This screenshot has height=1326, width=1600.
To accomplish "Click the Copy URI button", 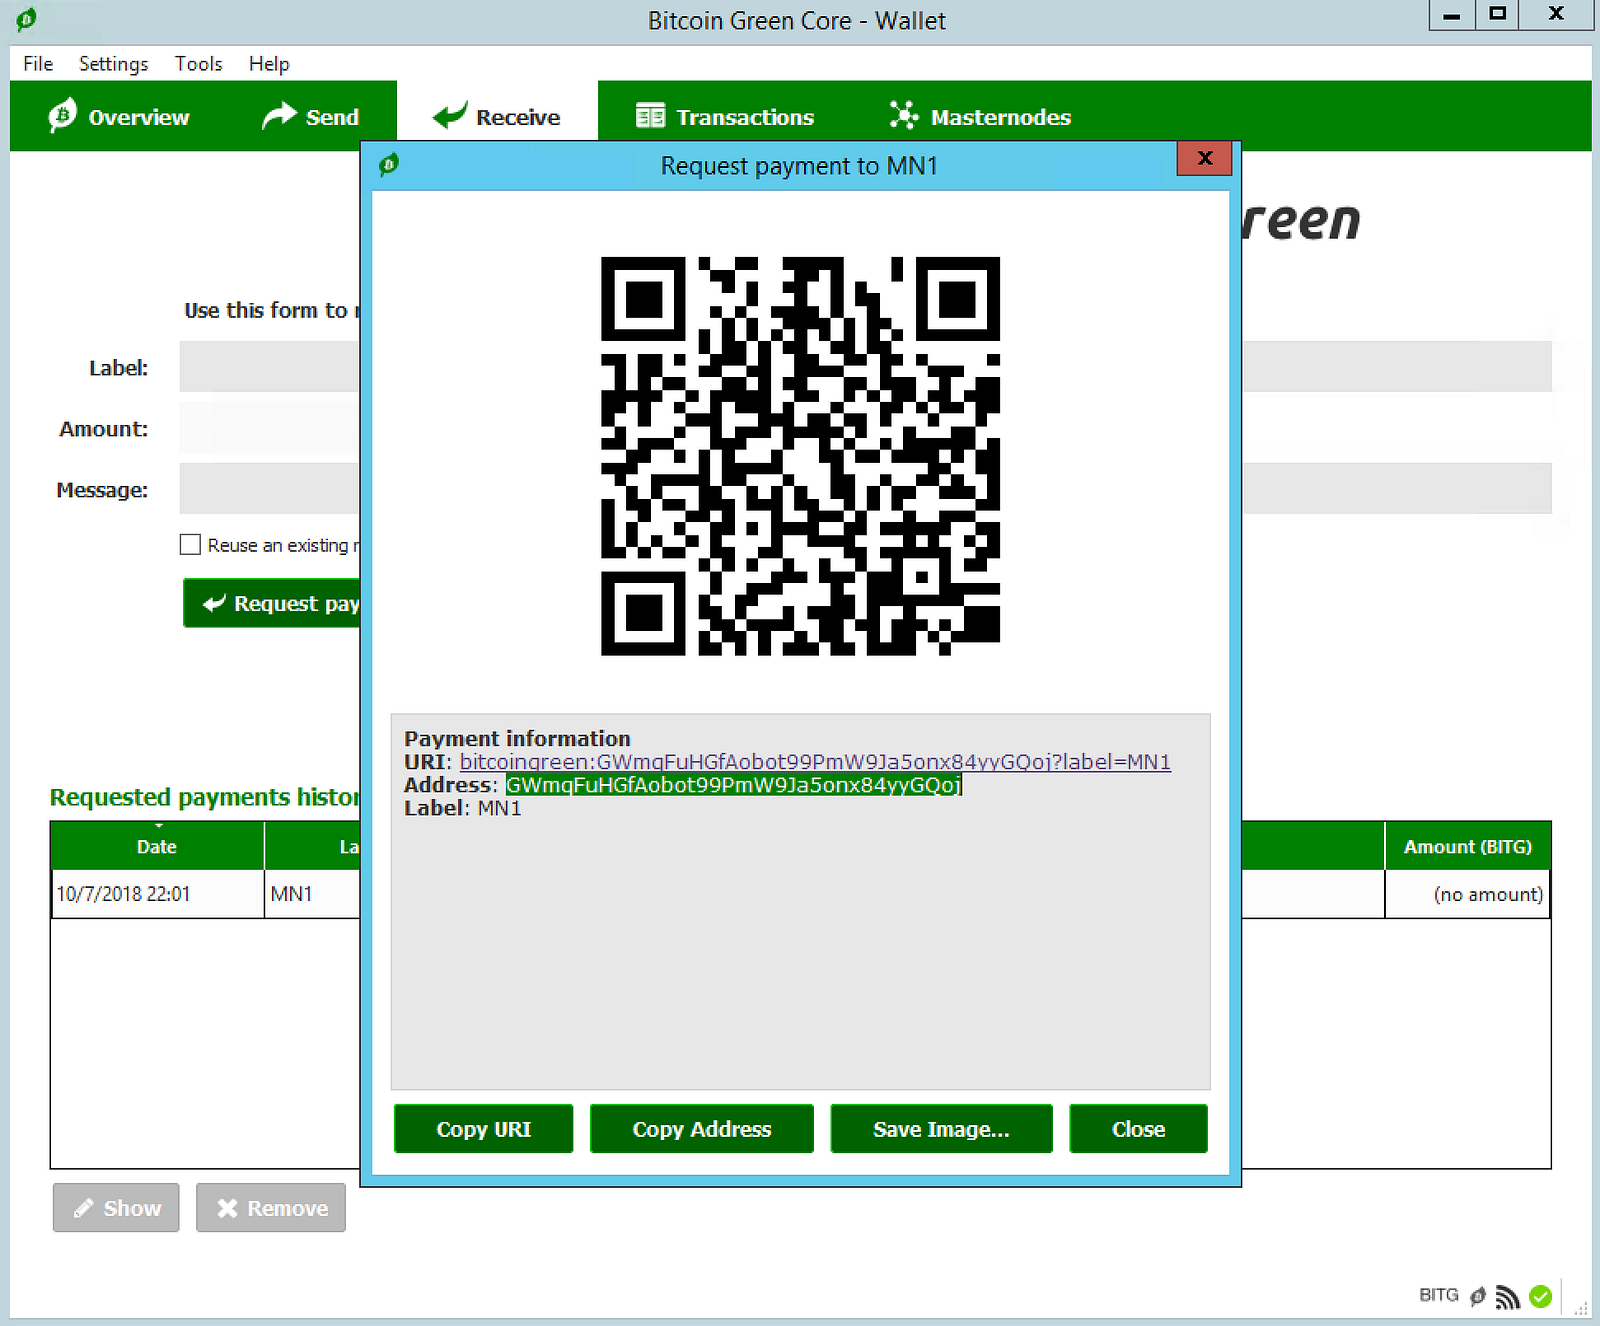I will point(483,1129).
